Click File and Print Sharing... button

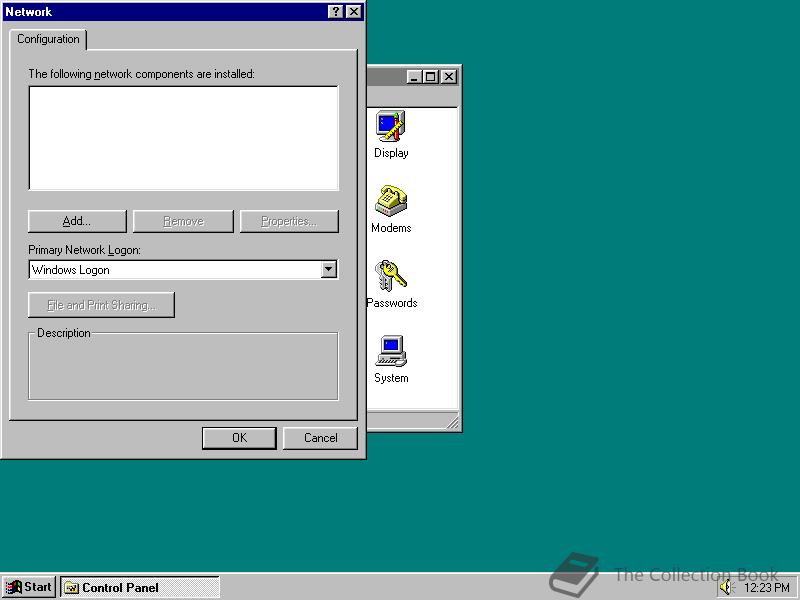point(102,305)
